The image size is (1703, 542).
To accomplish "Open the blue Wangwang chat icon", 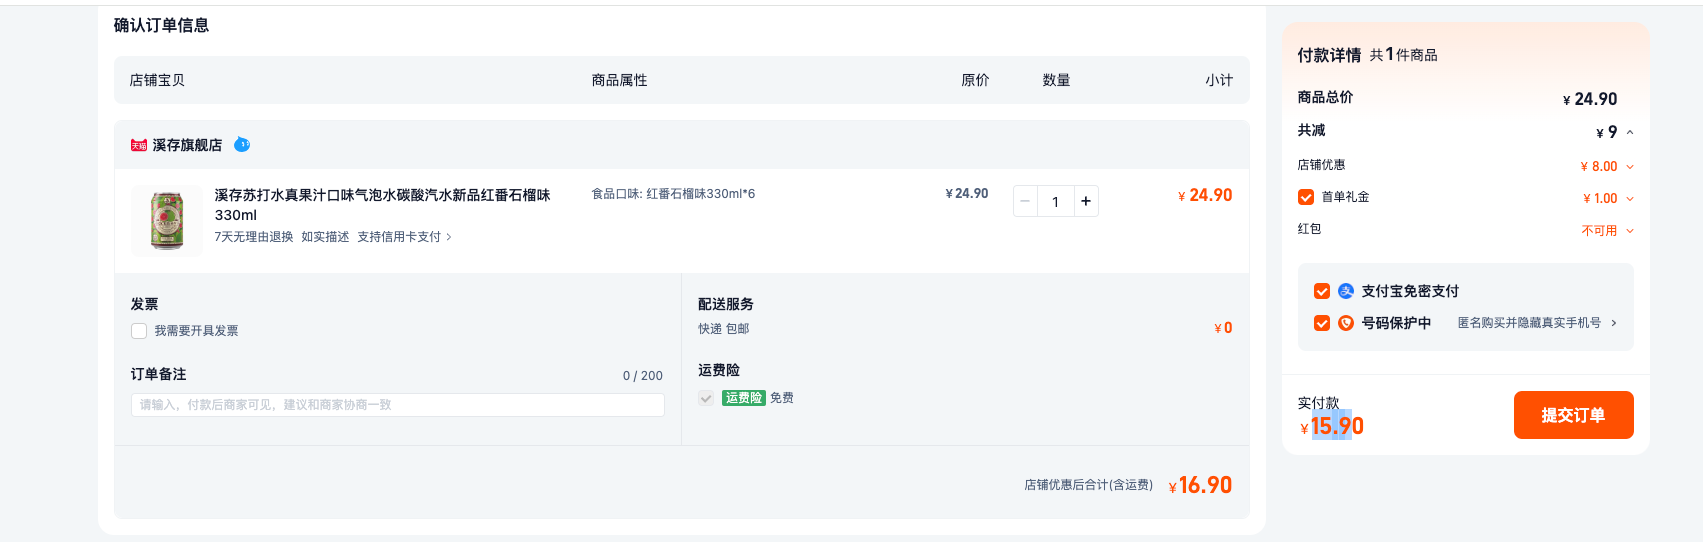I will (x=242, y=145).
